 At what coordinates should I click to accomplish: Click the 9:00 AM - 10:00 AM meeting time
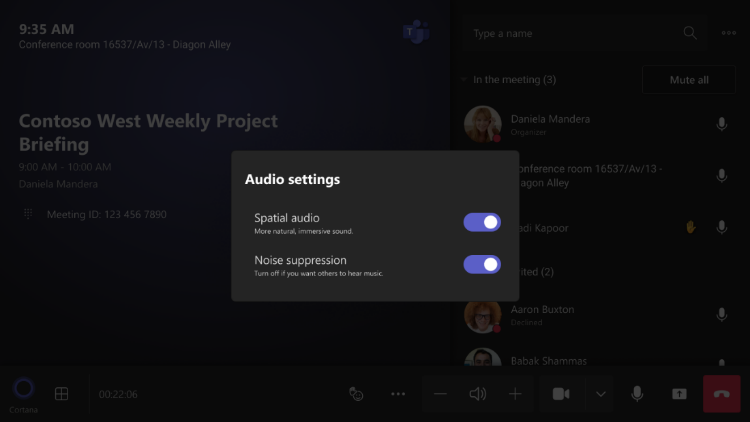coord(65,167)
